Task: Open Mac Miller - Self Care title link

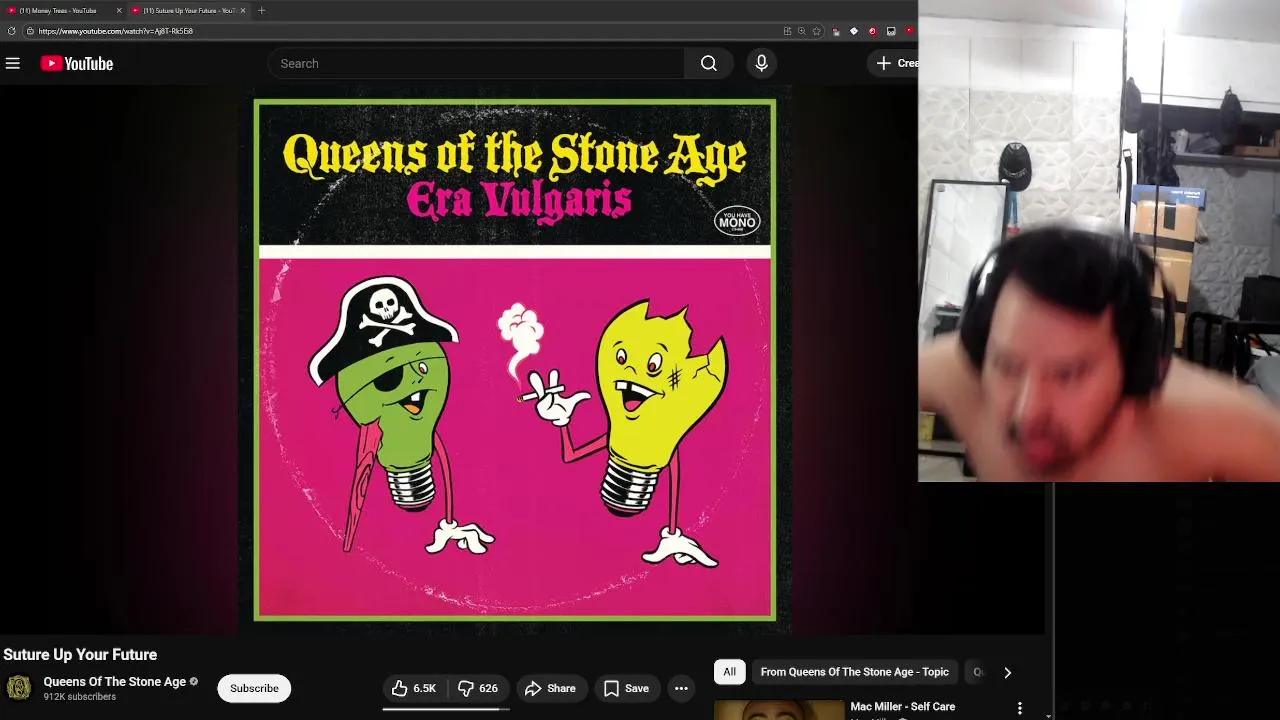Action: (x=903, y=706)
